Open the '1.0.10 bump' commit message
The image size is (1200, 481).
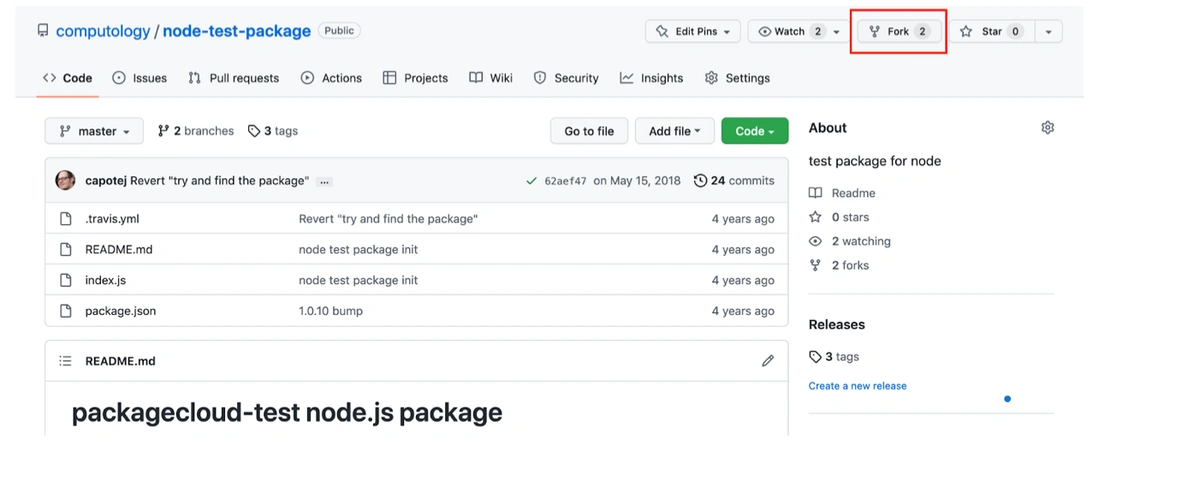coord(331,311)
